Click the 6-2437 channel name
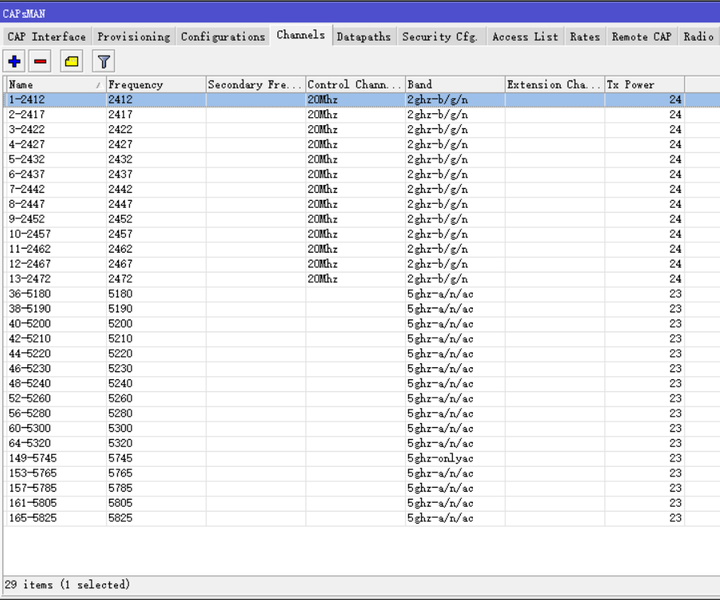 coord(27,174)
